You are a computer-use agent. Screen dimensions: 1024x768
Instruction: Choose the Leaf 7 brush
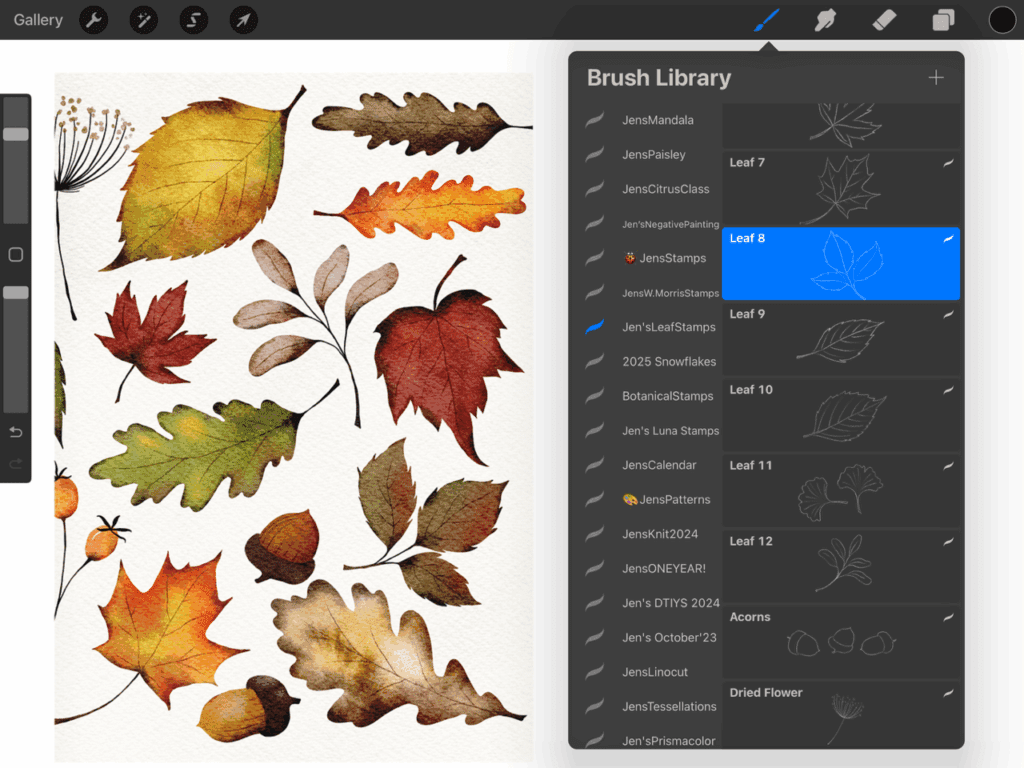point(840,188)
